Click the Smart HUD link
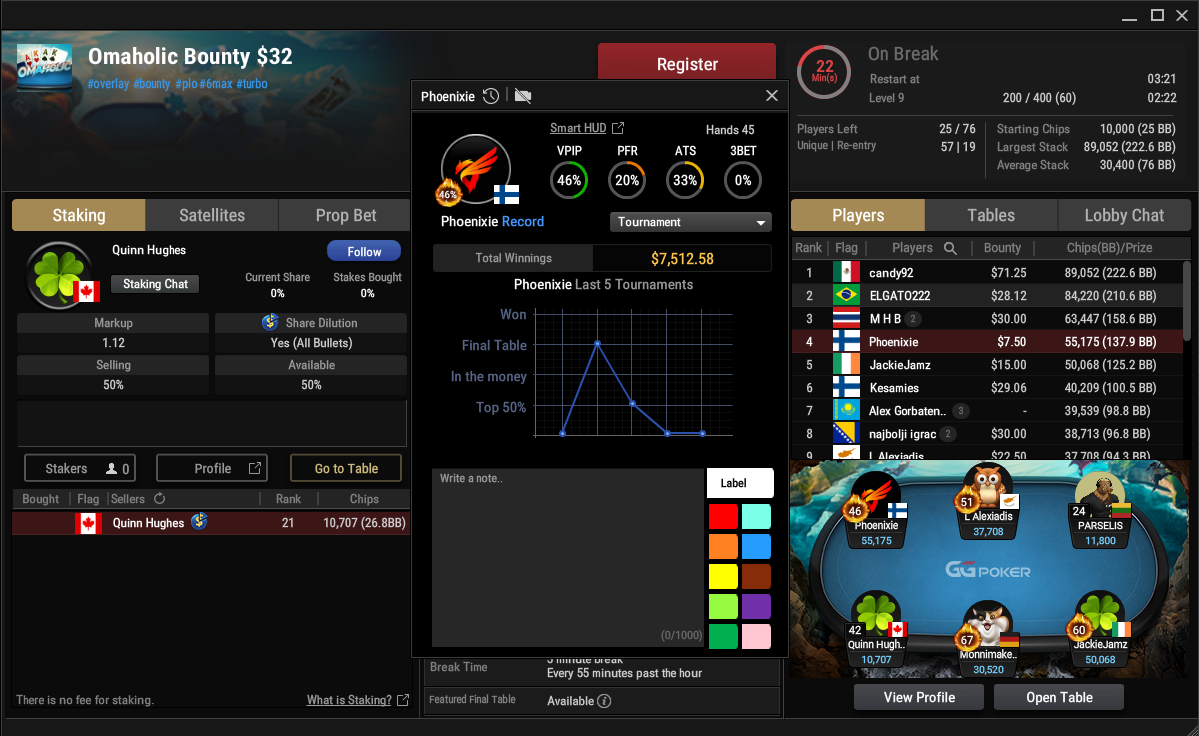This screenshot has width=1199, height=736. pos(577,128)
